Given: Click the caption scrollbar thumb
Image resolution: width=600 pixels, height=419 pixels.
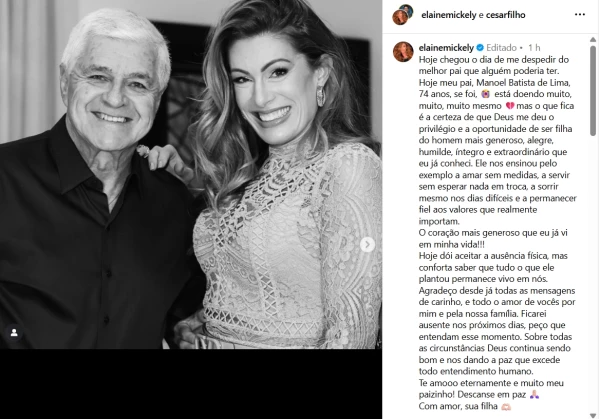Looking at the screenshot, I should click(x=593, y=91).
